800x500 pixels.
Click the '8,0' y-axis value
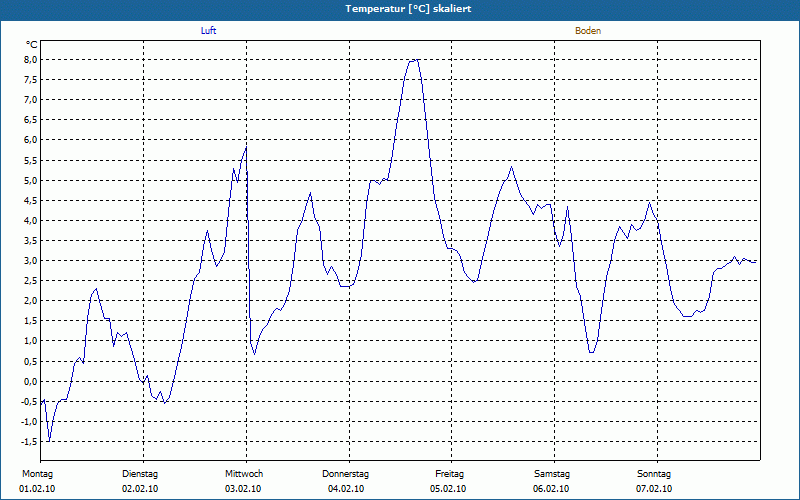pyautogui.click(x=31, y=60)
